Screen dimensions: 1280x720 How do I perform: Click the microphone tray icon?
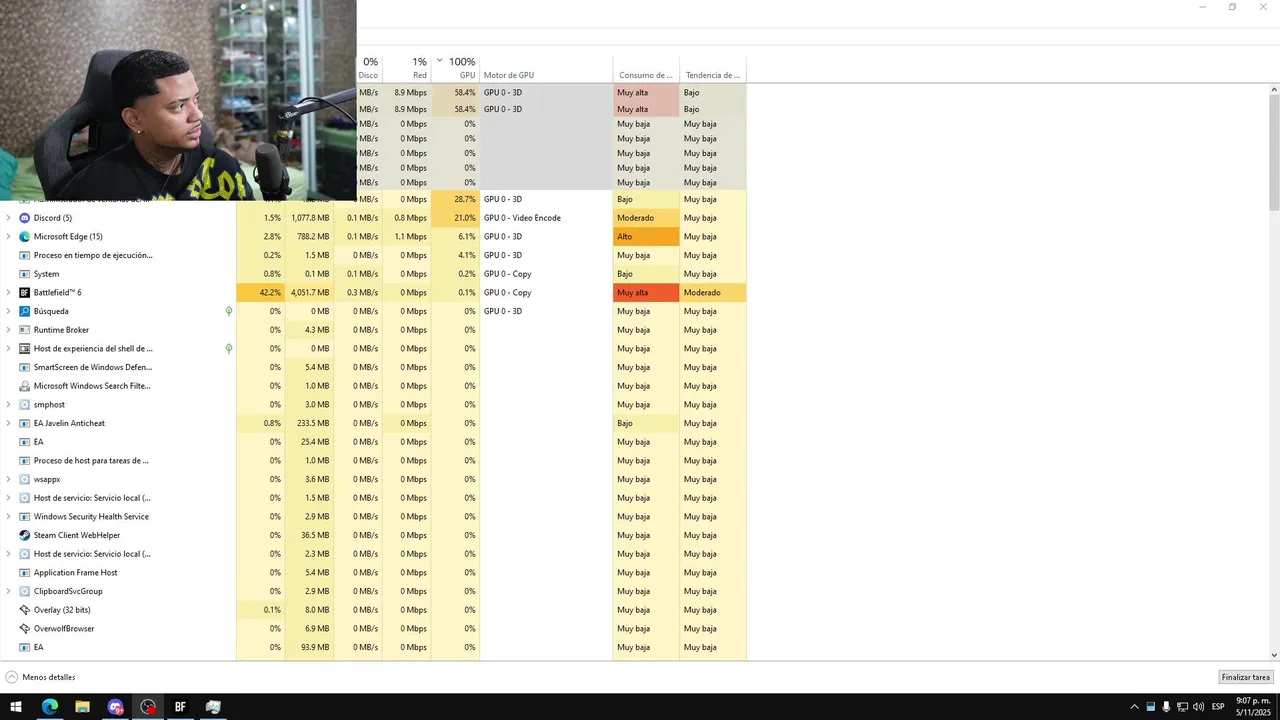(1166, 707)
